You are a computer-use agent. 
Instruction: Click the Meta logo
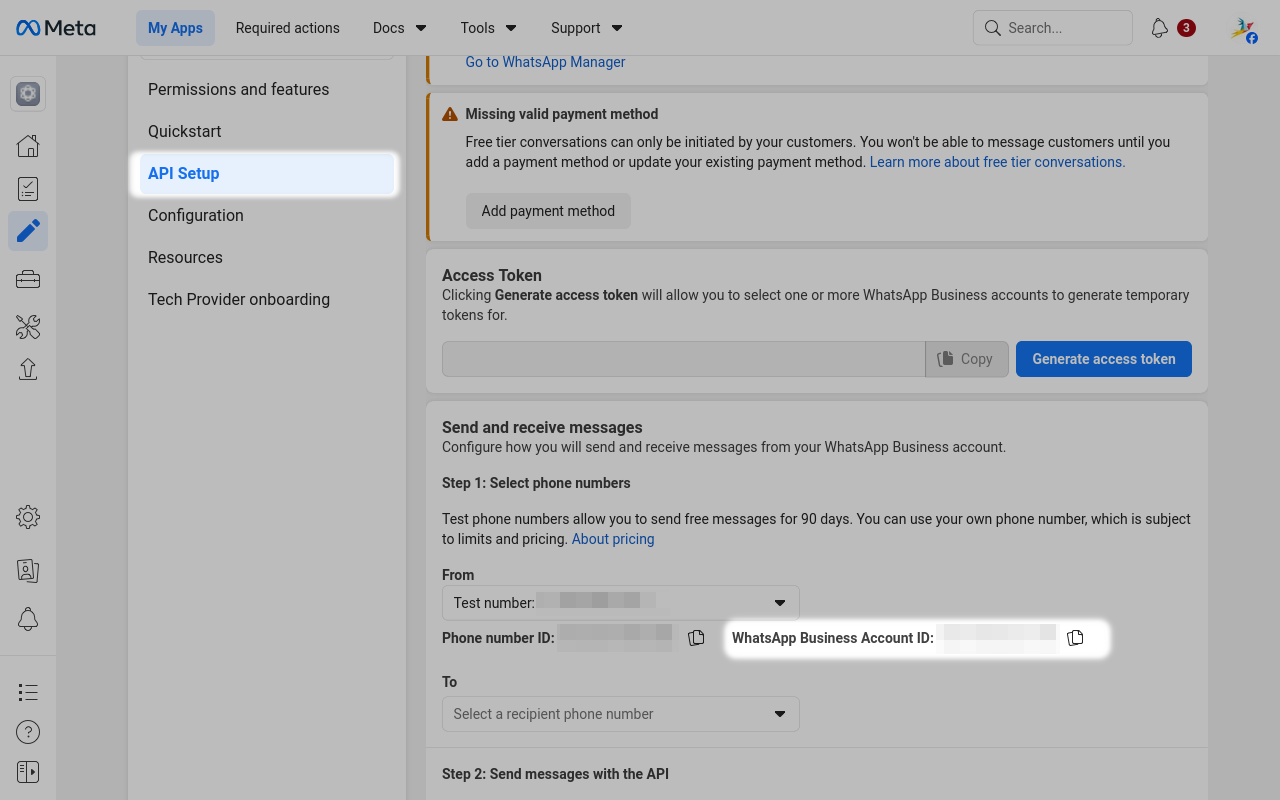[56, 28]
